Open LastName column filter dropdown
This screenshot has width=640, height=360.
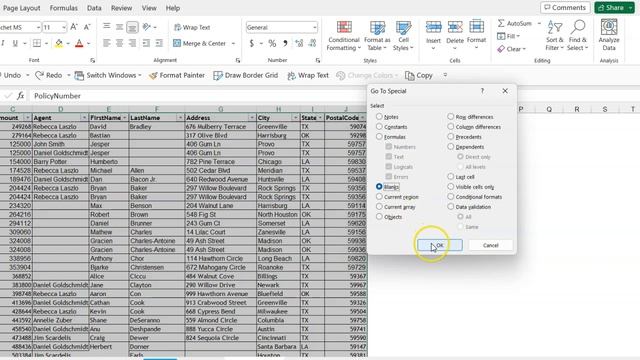[x=180, y=118]
